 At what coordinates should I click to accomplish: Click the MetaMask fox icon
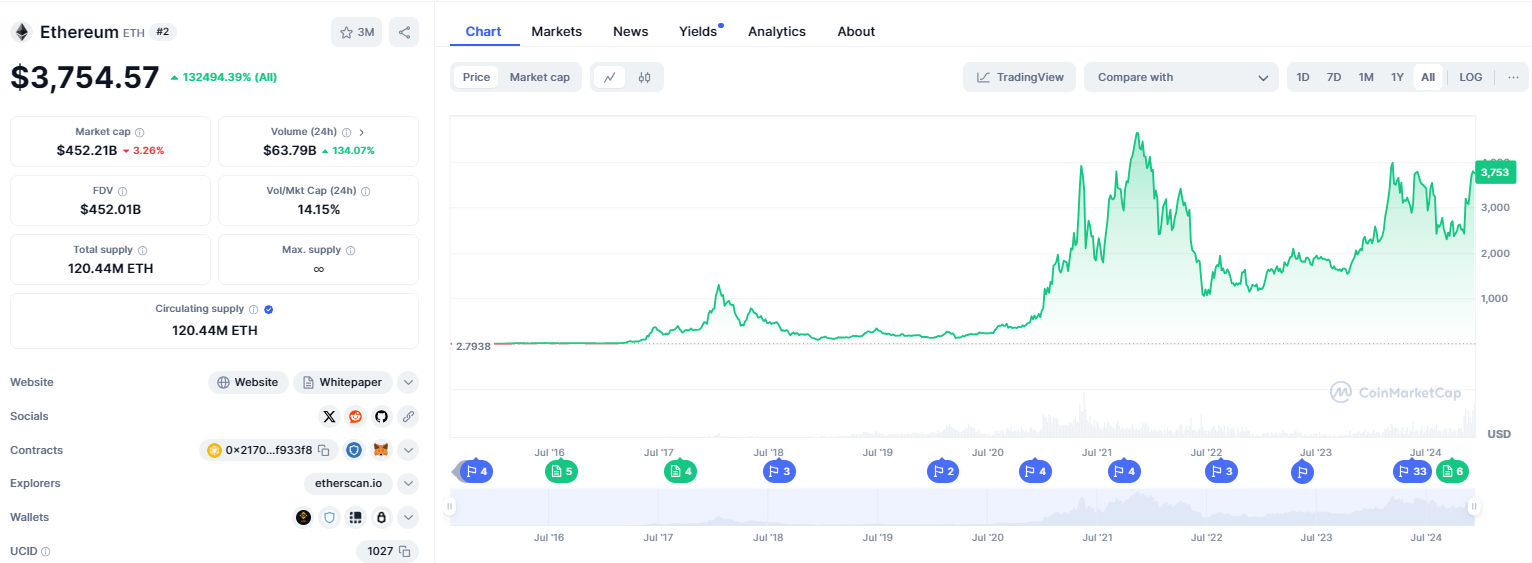[381, 450]
